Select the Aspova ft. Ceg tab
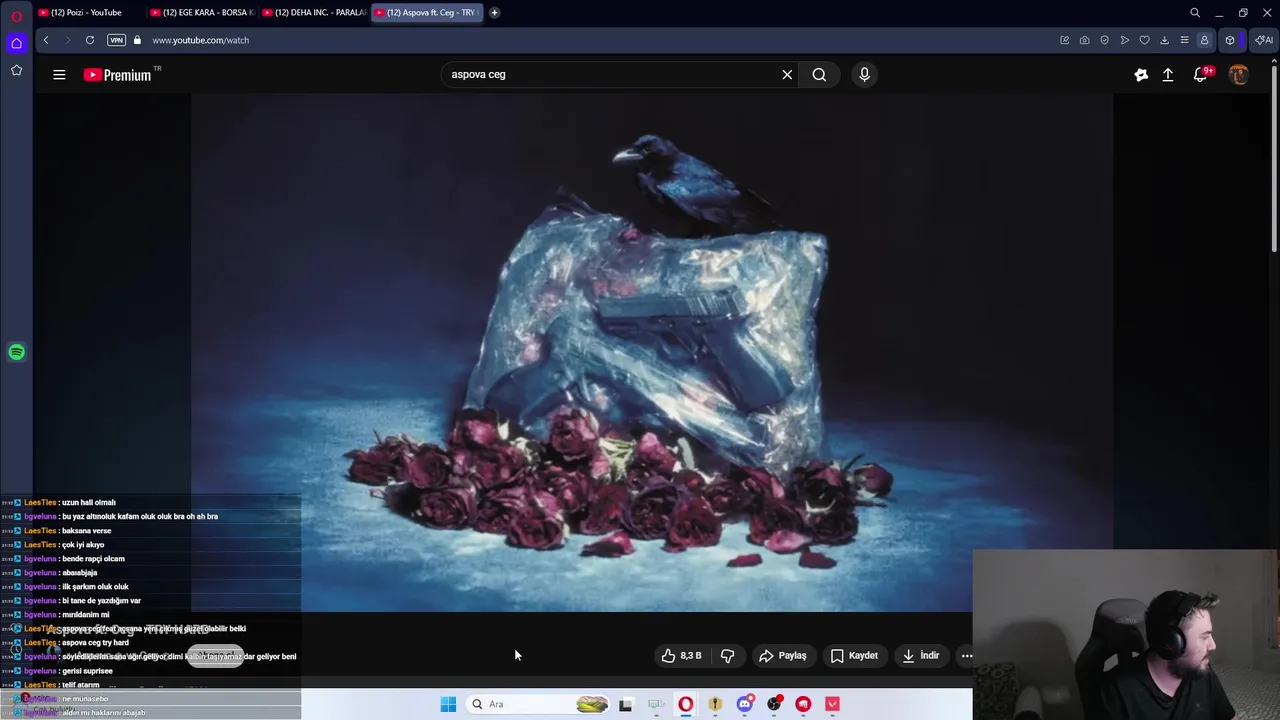 click(x=426, y=12)
